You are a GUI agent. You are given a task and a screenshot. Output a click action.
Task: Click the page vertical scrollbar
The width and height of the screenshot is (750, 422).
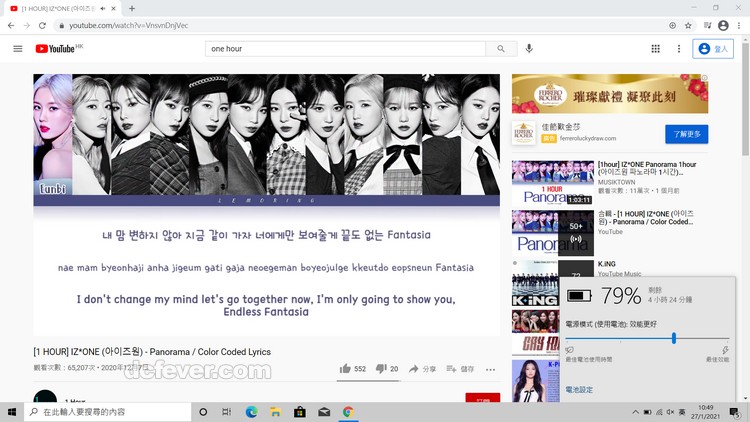tap(745, 98)
